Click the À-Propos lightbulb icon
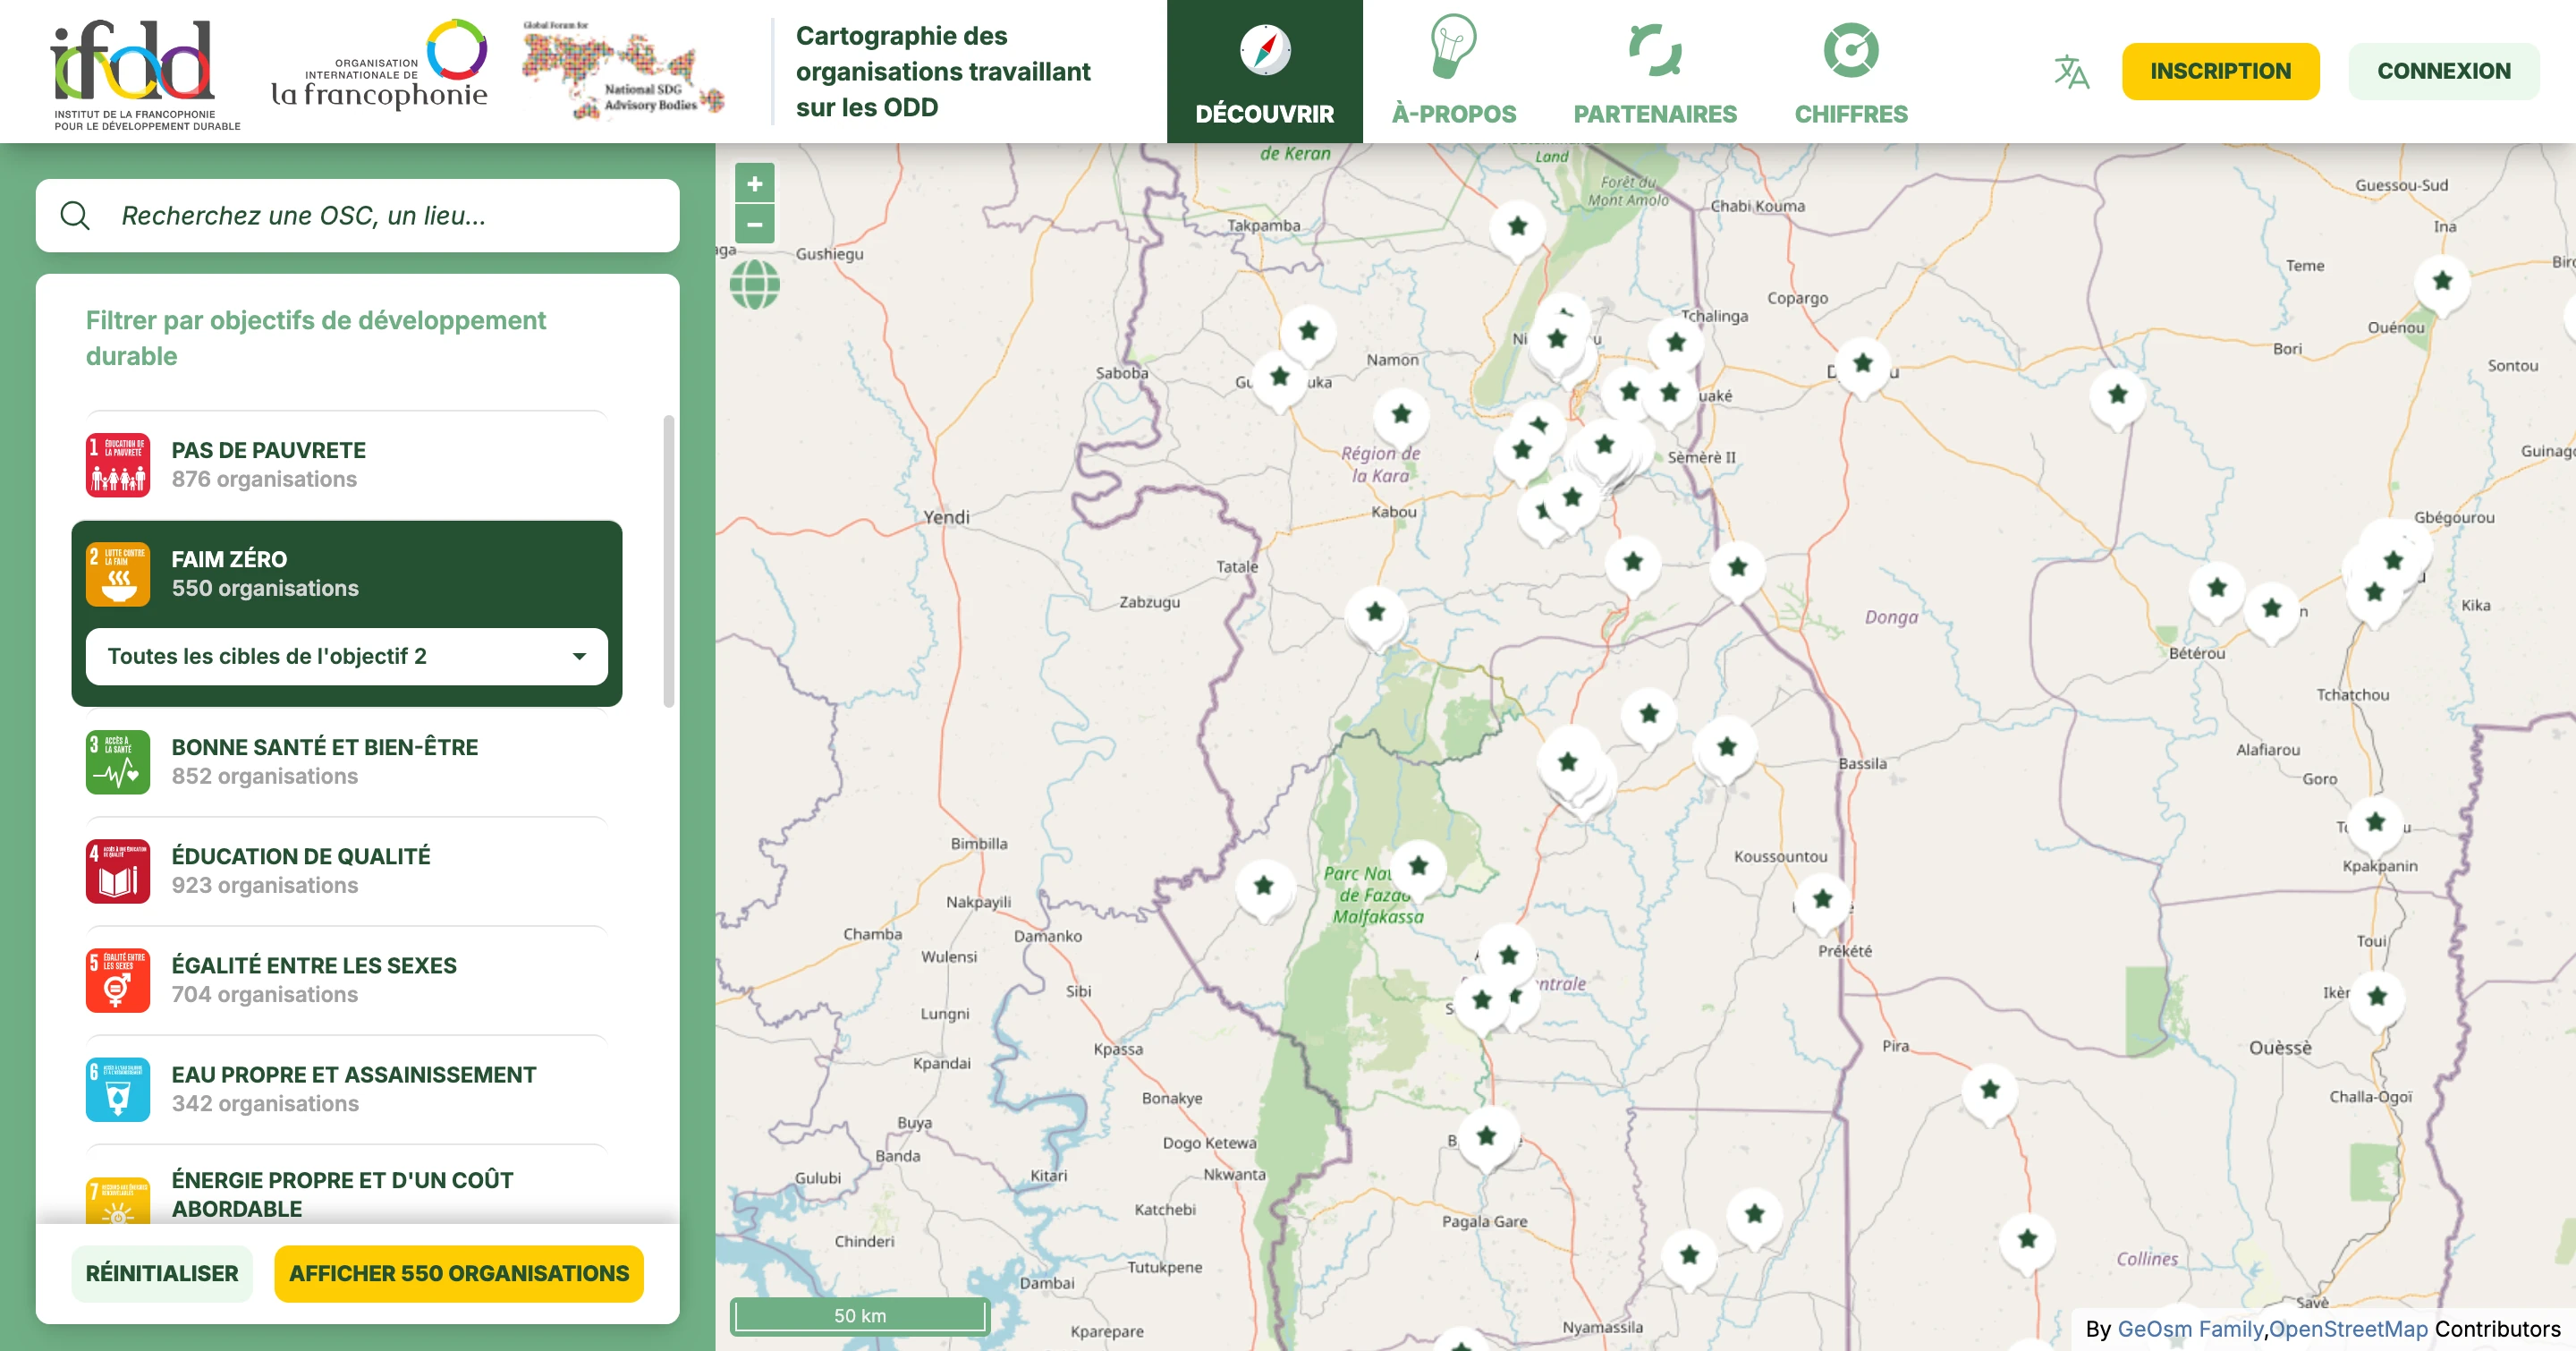2576x1351 pixels. pyautogui.click(x=1452, y=52)
